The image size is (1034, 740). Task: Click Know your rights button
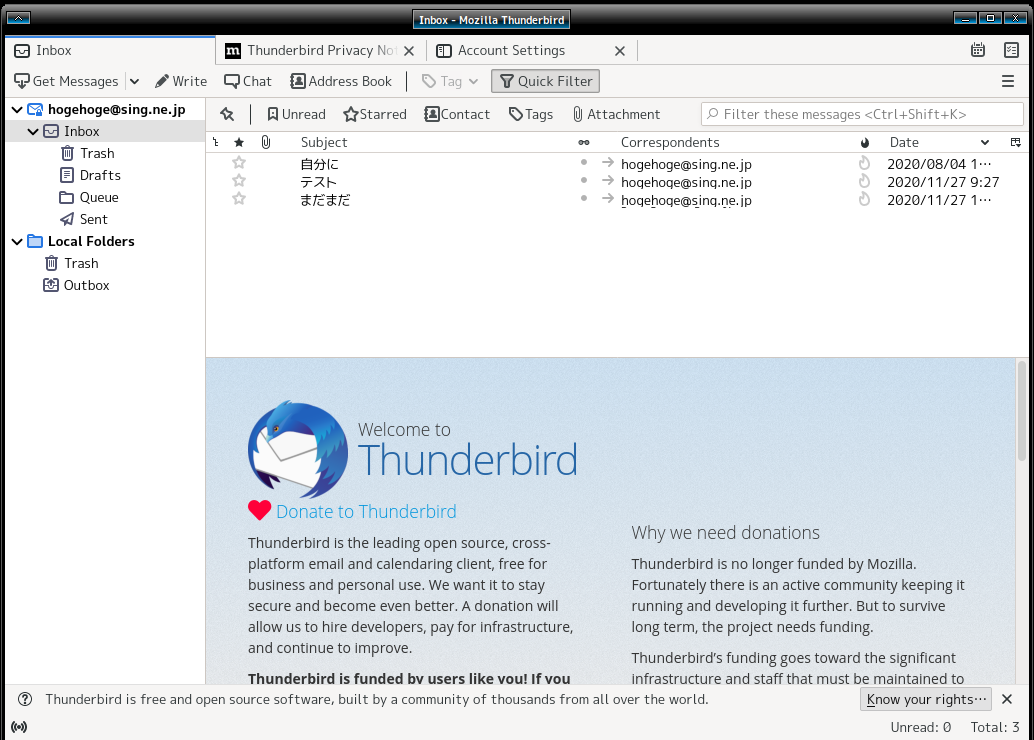pyautogui.click(x=926, y=699)
